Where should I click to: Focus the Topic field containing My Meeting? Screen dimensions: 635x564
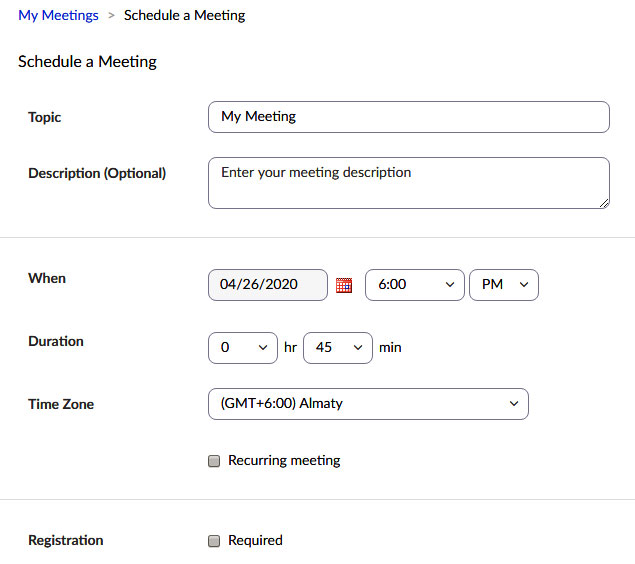[408, 117]
